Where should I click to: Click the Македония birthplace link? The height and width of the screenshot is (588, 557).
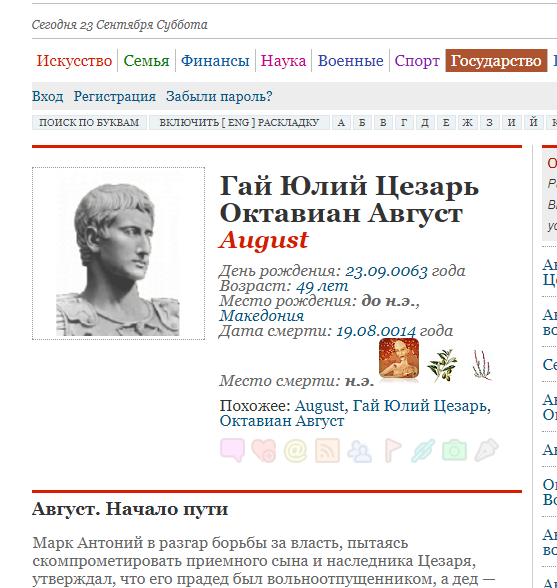tap(262, 316)
